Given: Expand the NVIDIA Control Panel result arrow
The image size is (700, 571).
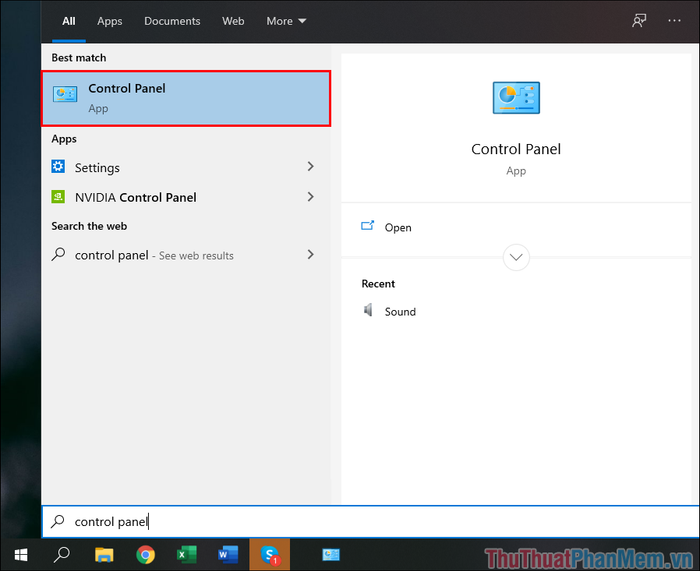Looking at the screenshot, I should (311, 196).
